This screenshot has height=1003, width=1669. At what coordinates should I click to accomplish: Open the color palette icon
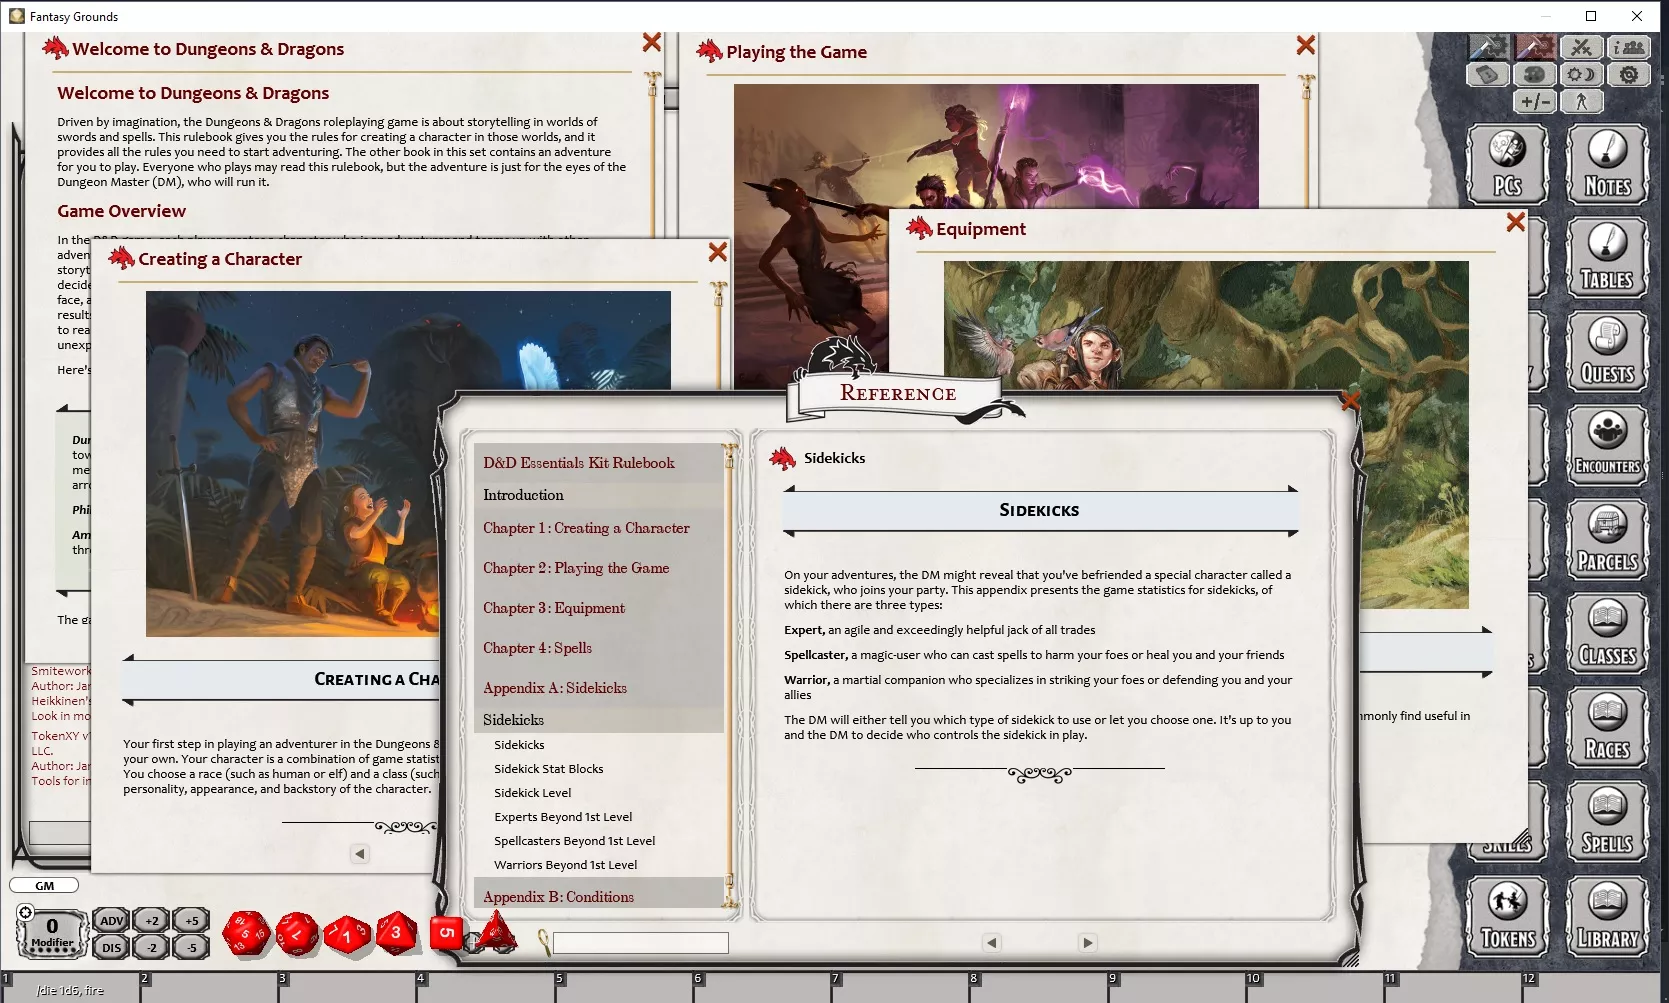(1535, 74)
